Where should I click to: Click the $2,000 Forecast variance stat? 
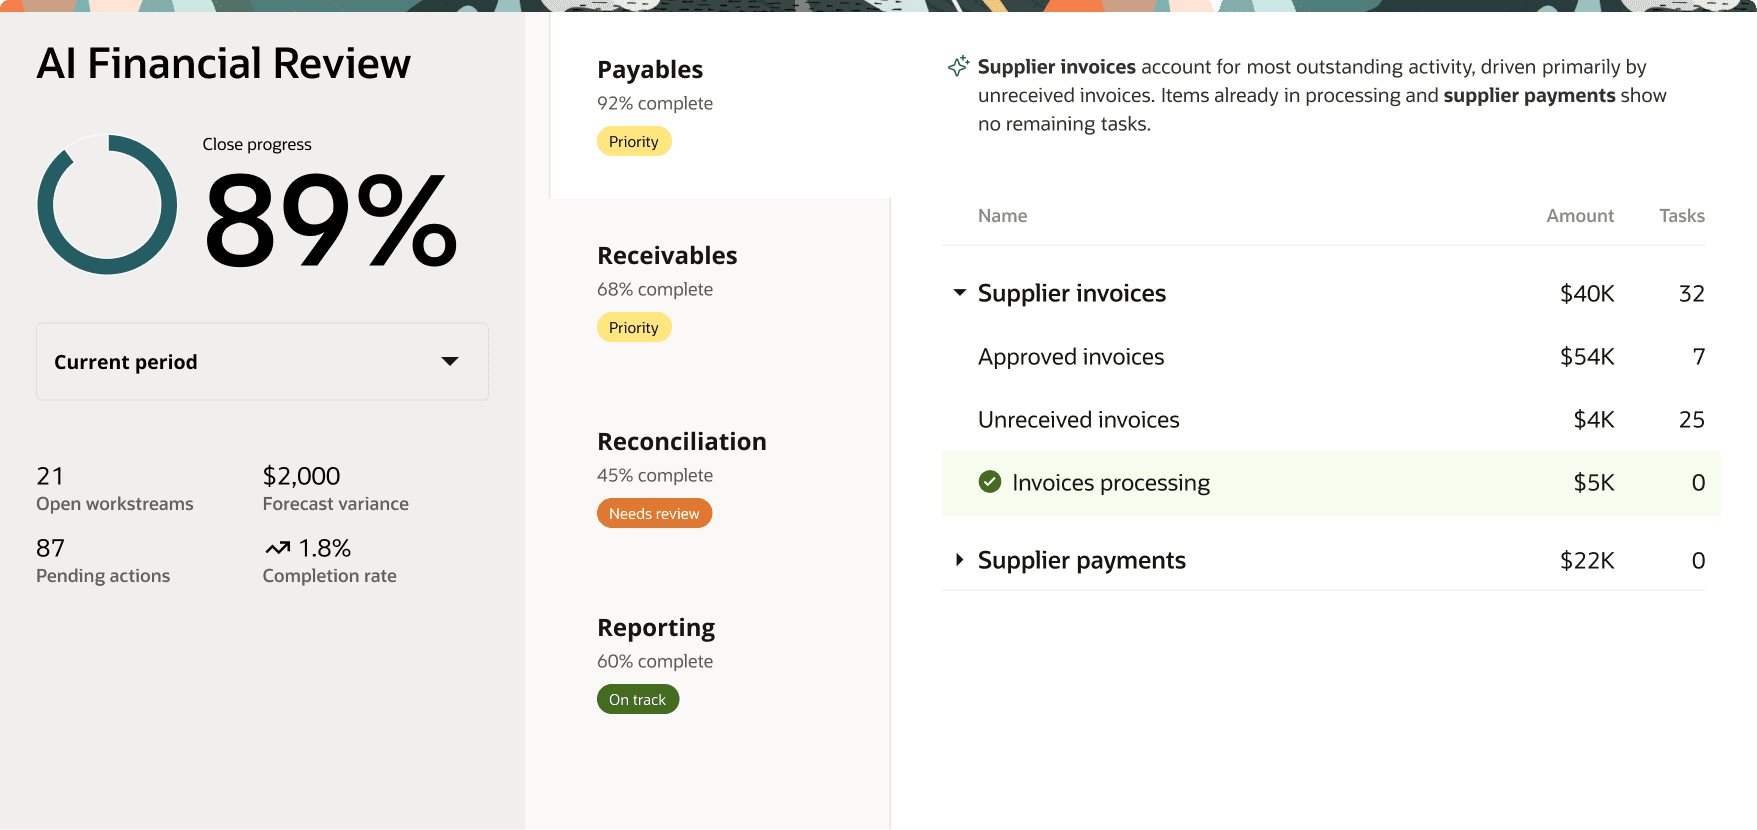335,488
